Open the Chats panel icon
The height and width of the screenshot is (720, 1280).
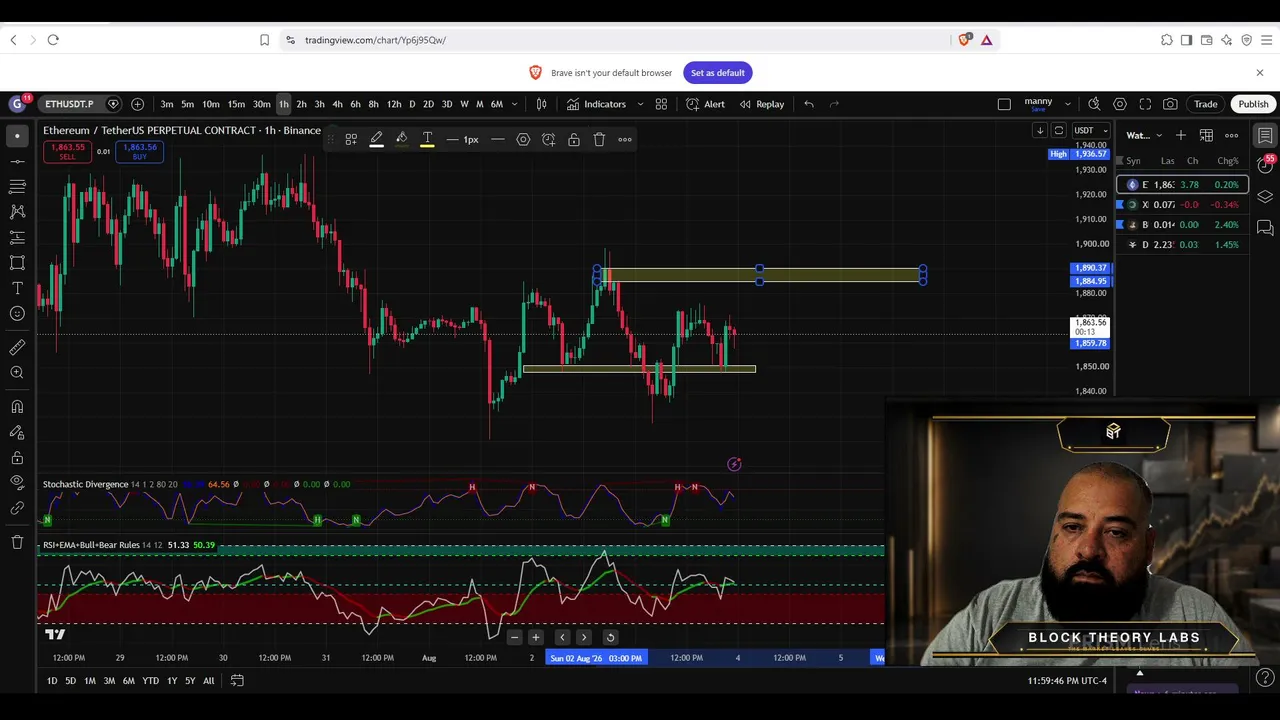(1265, 228)
